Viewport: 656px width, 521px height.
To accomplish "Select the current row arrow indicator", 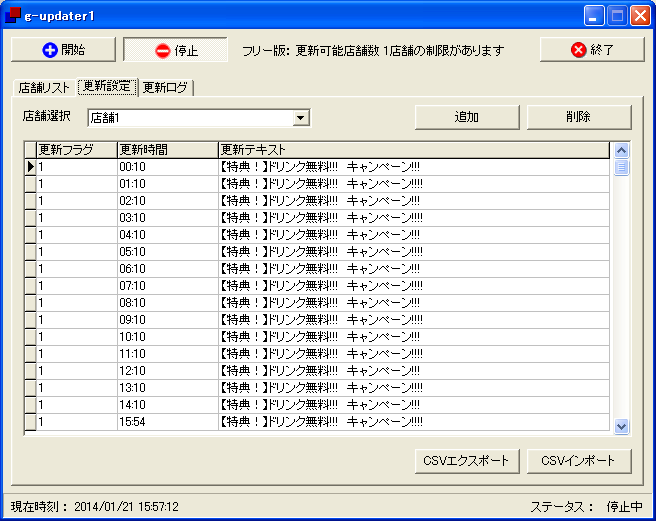I will pyautogui.click(x=30, y=167).
